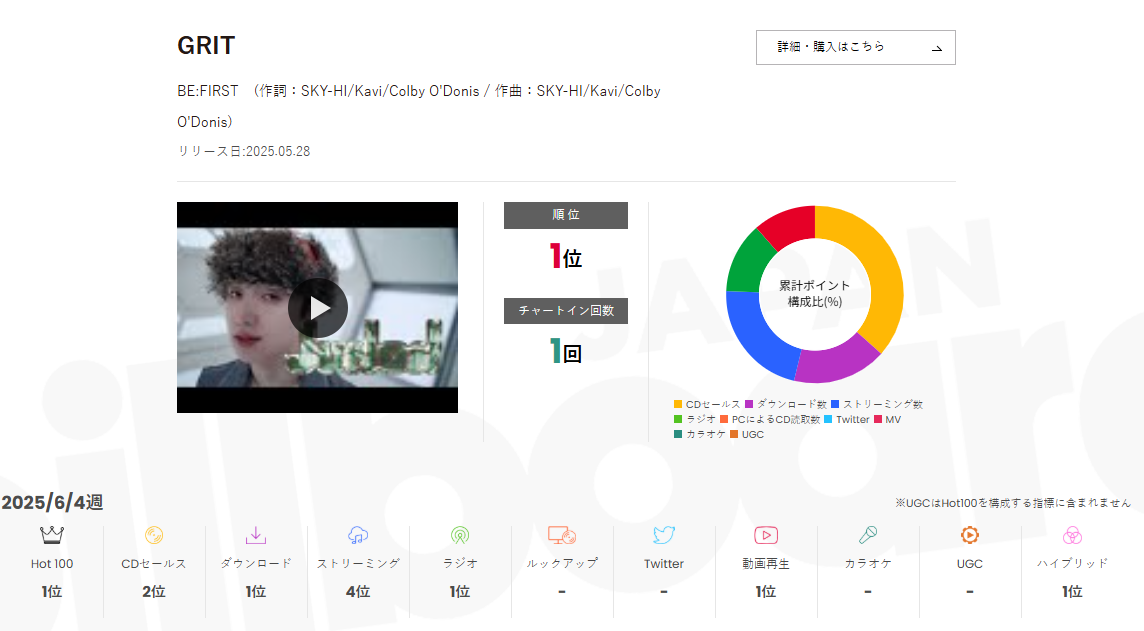Click the 1位 value under Hot 100
The image size is (1144, 631).
pyautogui.click(x=52, y=592)
